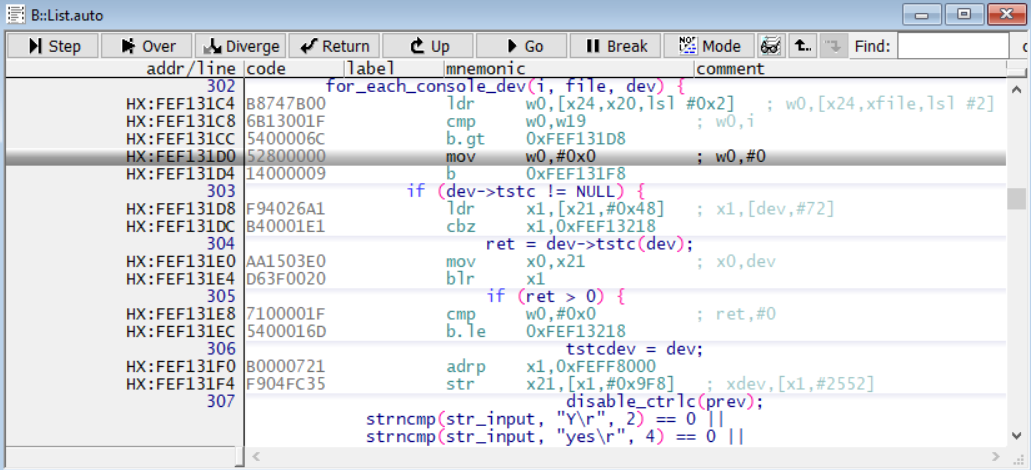
Task: Click the label column header
Action: point(371,68)
